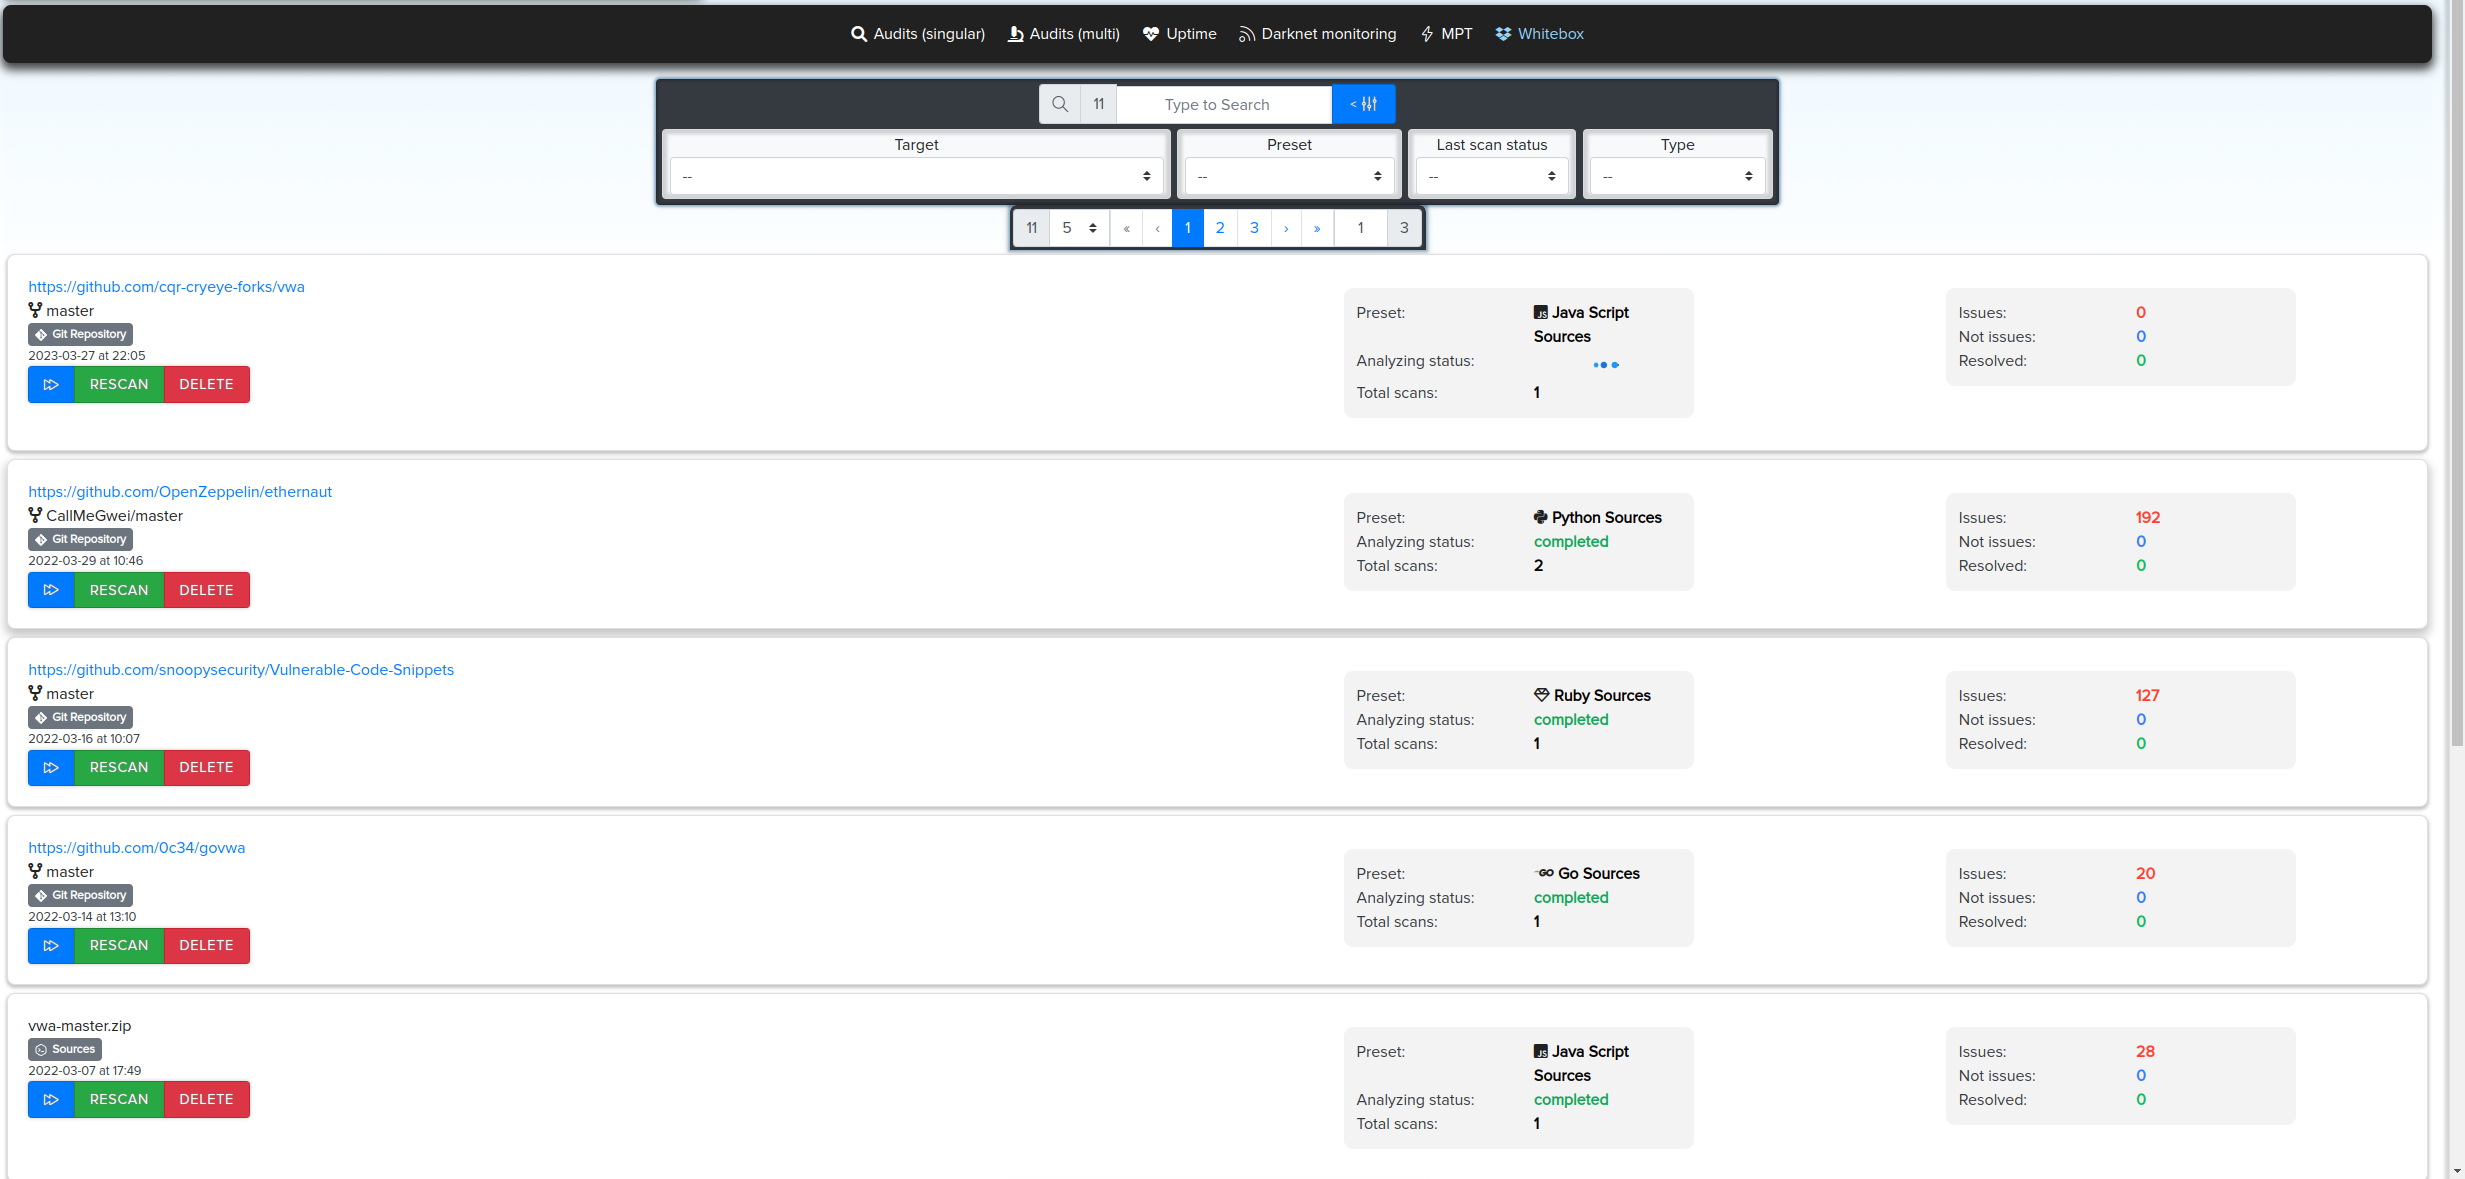The width and height of the screenshot is (2465, 1179).
Task: Click the Sources badge under vwa-master.zip
Action: click(65, 1049)
